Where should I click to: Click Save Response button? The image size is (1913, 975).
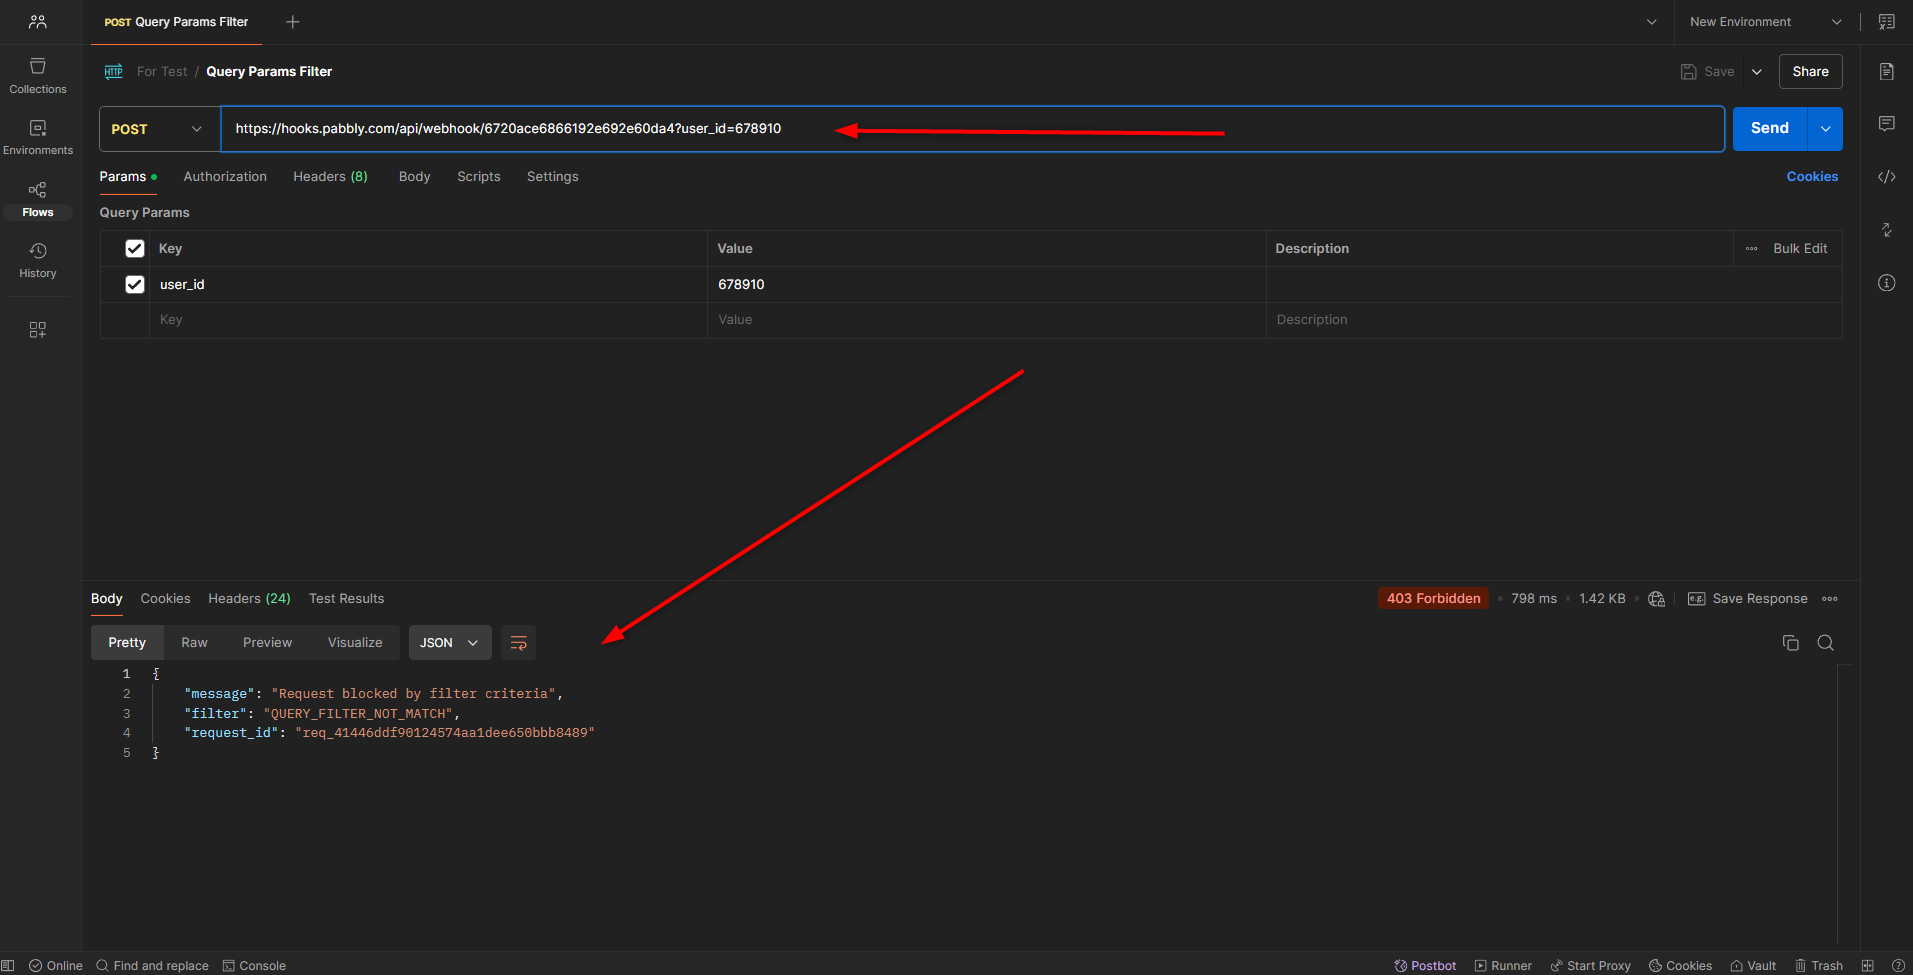(x=1747, y=599)
